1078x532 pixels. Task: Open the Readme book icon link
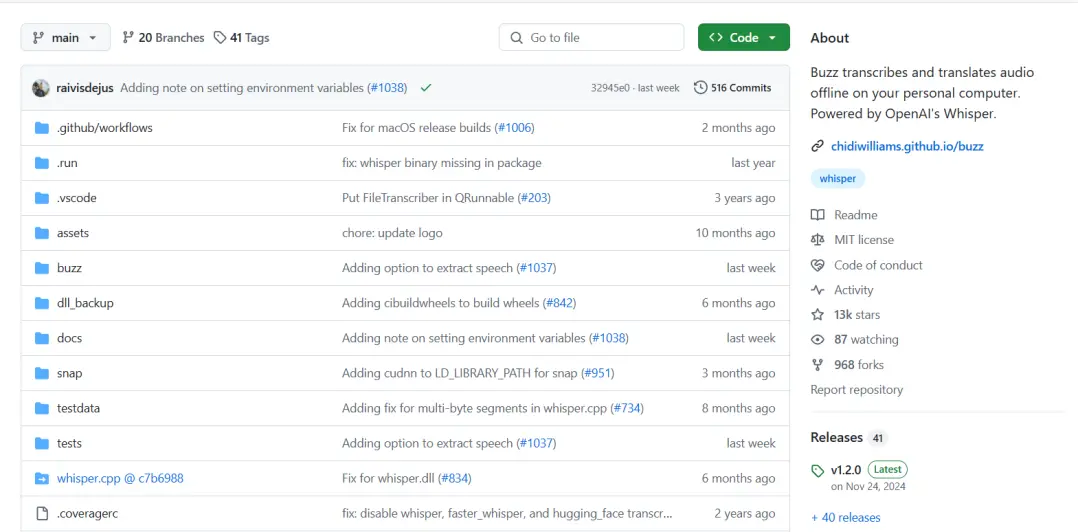coord(818,215)
